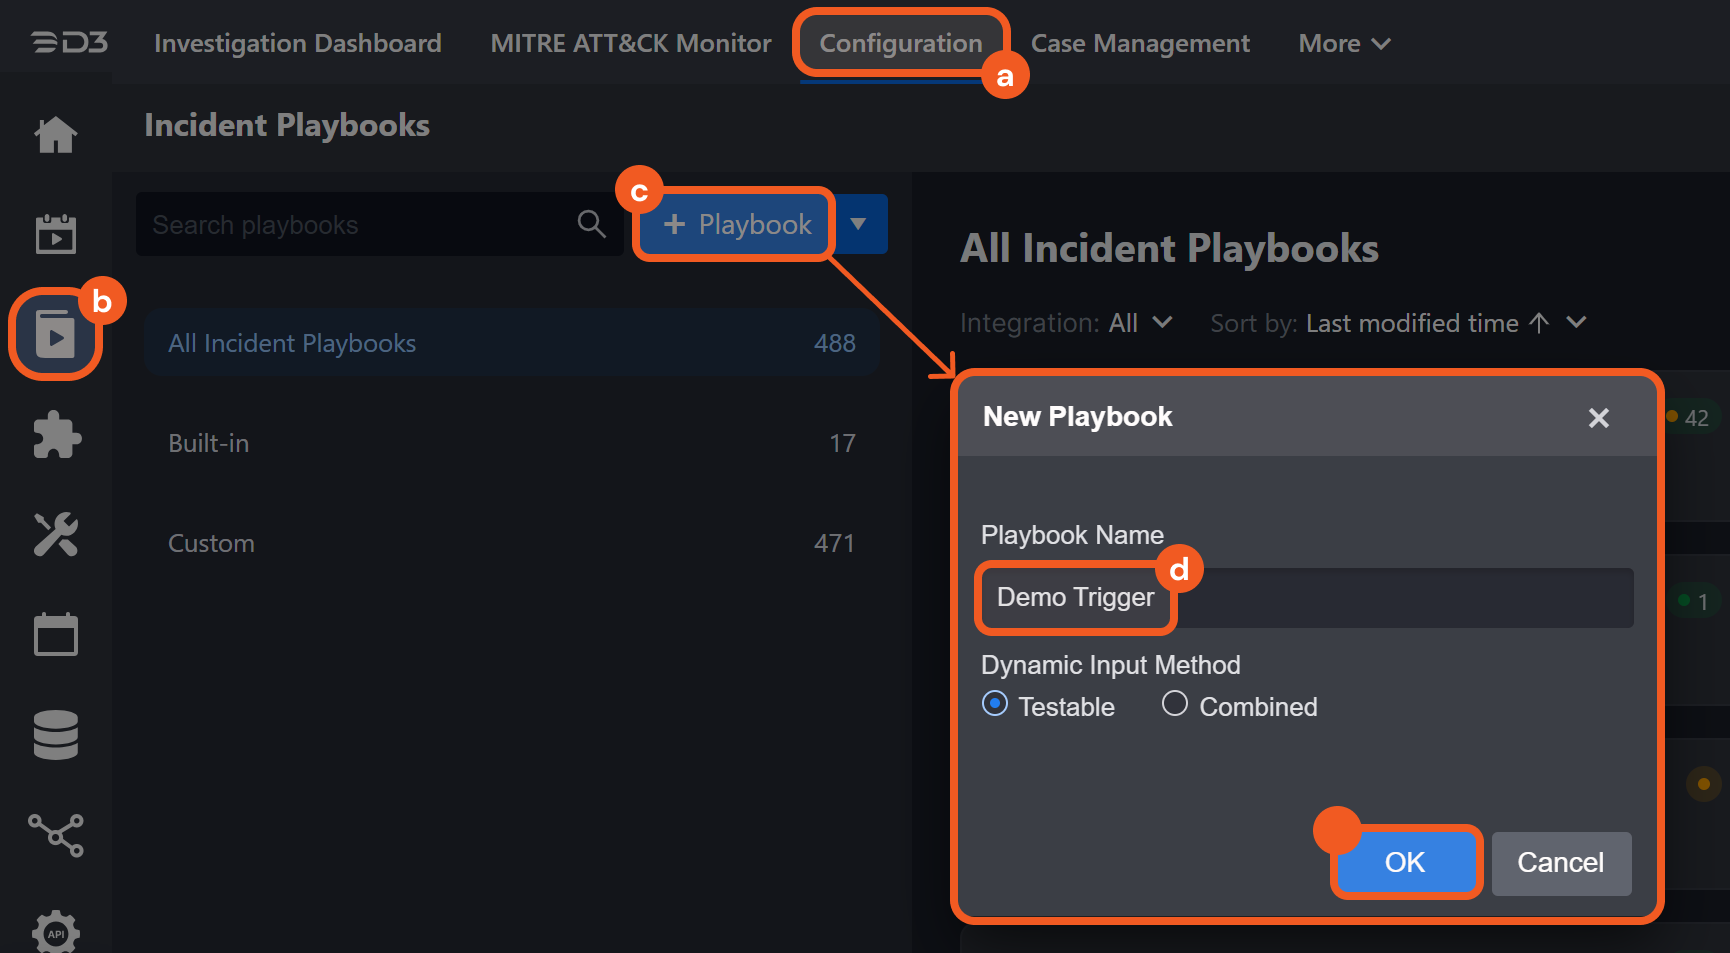The width and height of the screenshot is (1730, 953).
Task: Switch to the Configuration tab
Action: [x=900, y=44]
